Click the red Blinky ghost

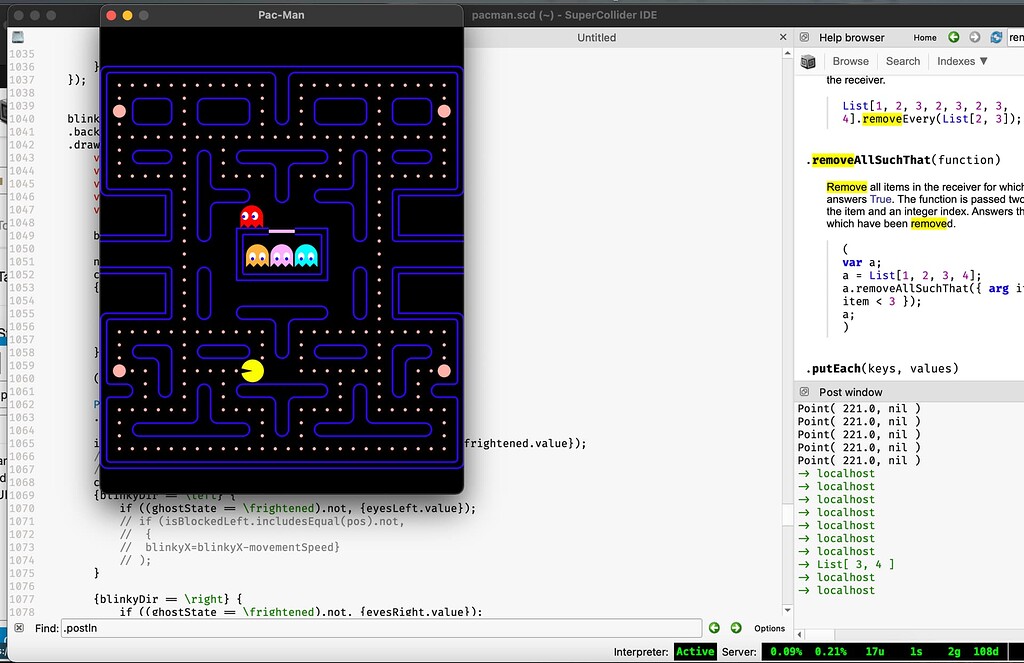tap(251, 217)
